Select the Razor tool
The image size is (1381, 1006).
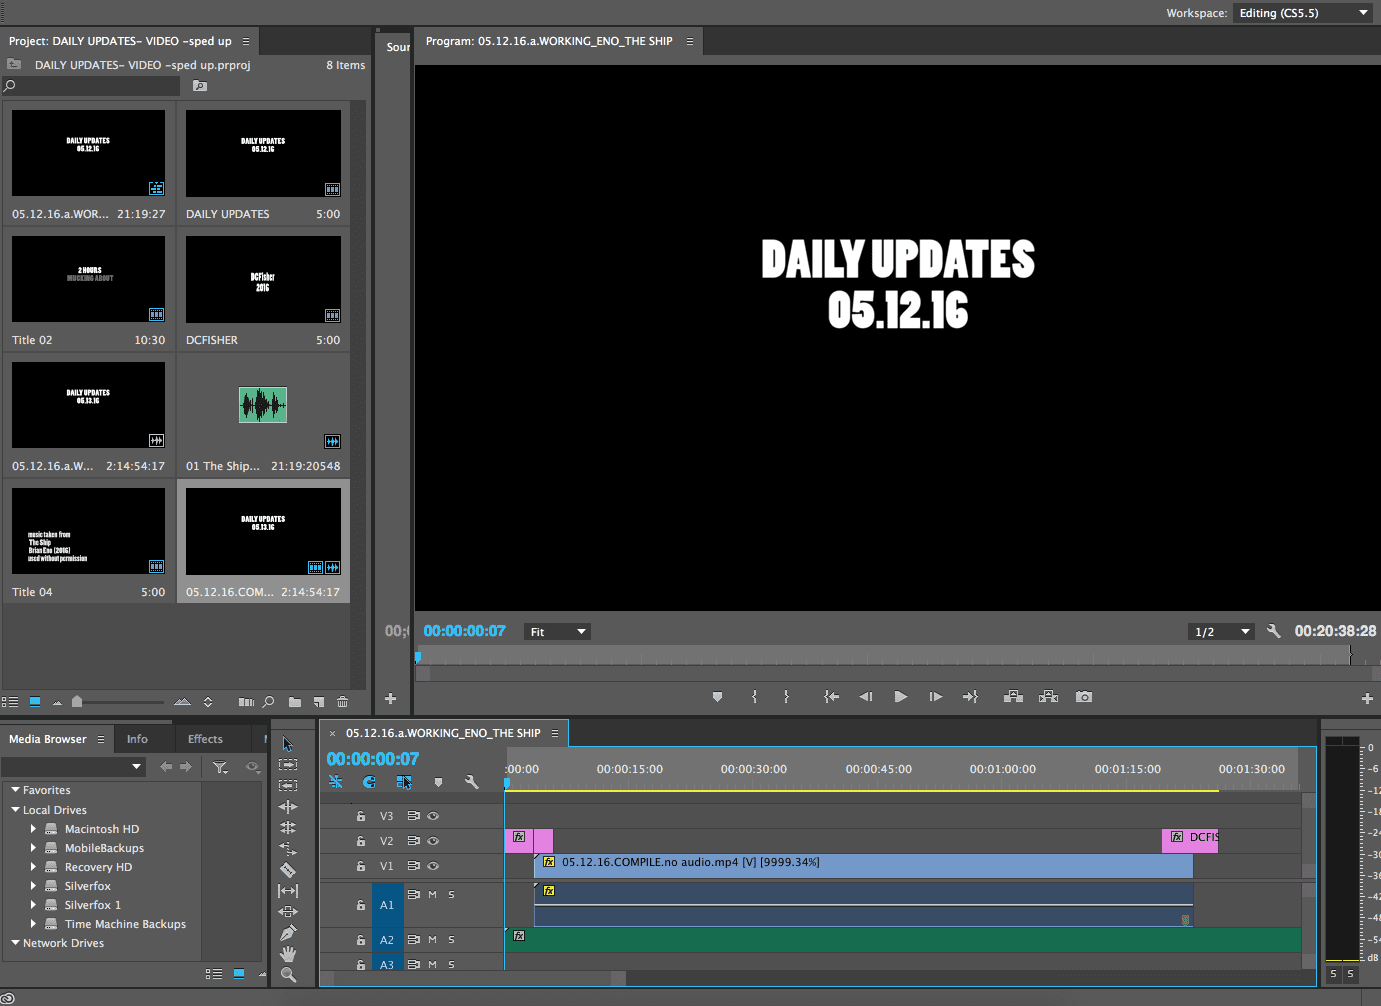tap(288, 870)
